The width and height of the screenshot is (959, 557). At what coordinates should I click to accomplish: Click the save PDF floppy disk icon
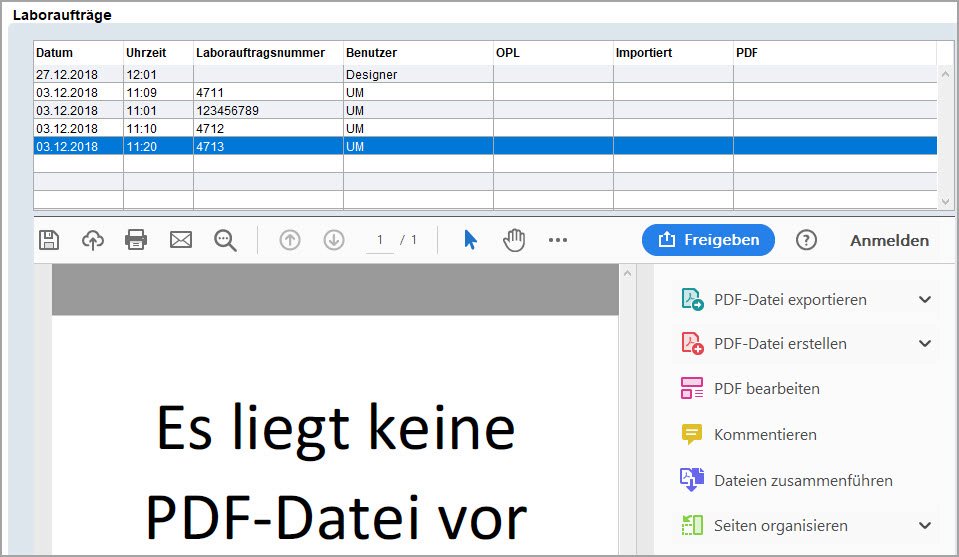[49, 240]
